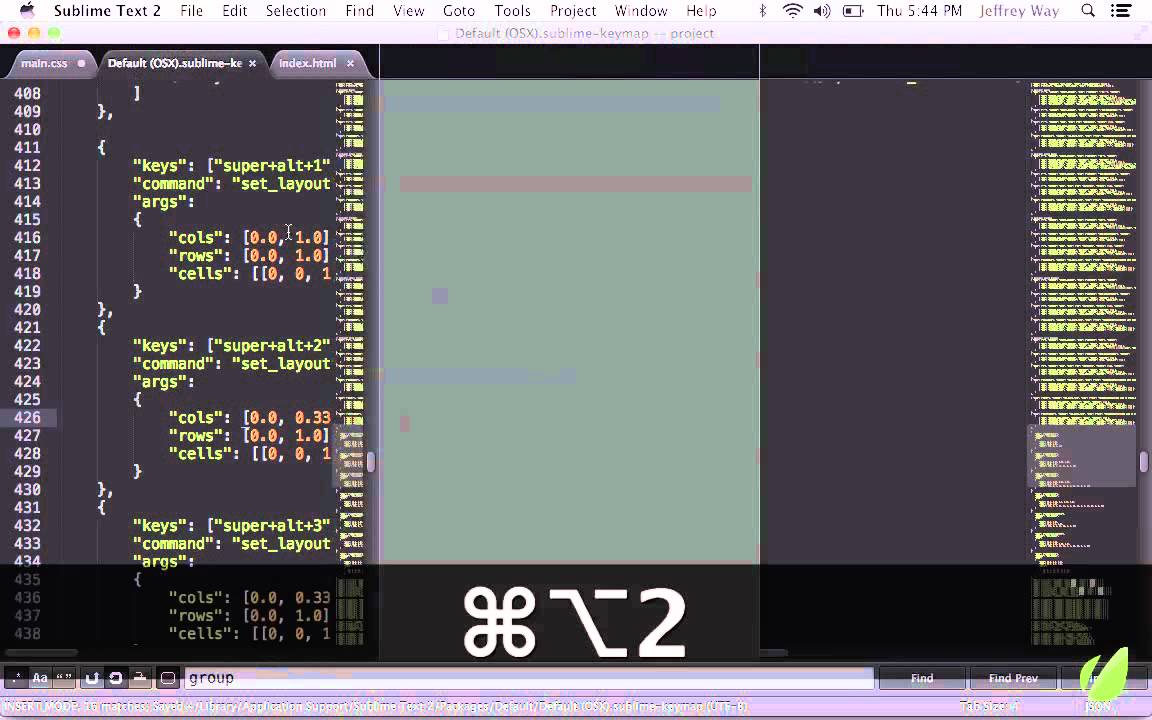Click the Bluetooth menu bar icon
Image resolution: width=1152 pixels, height=720 pixels.
click(763, 10)
